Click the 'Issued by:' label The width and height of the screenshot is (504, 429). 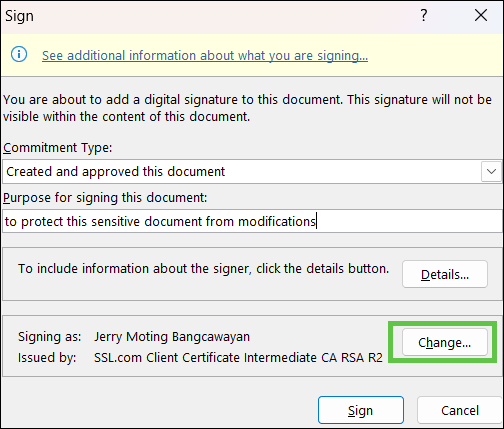[47, 357]
